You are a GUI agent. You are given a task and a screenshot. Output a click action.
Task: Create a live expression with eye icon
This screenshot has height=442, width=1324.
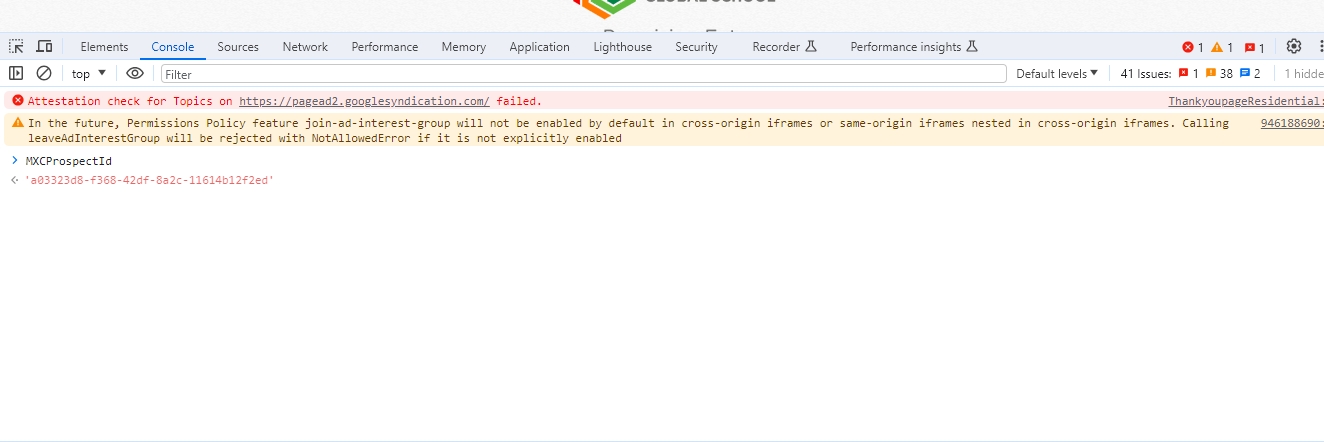tap(135, 73)
